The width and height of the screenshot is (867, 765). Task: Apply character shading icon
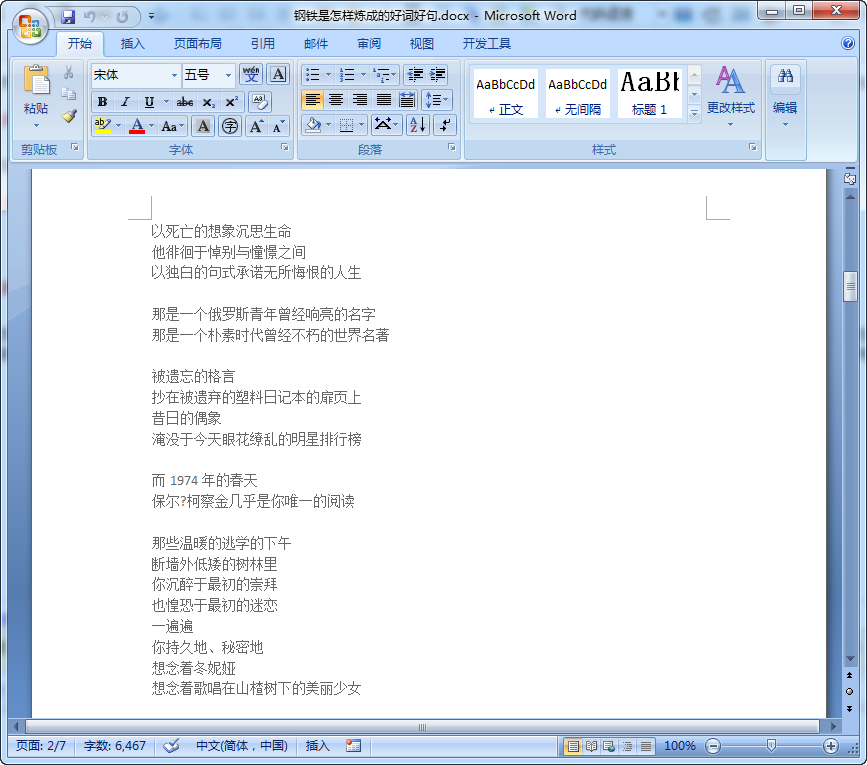click(x=203, y=126)
